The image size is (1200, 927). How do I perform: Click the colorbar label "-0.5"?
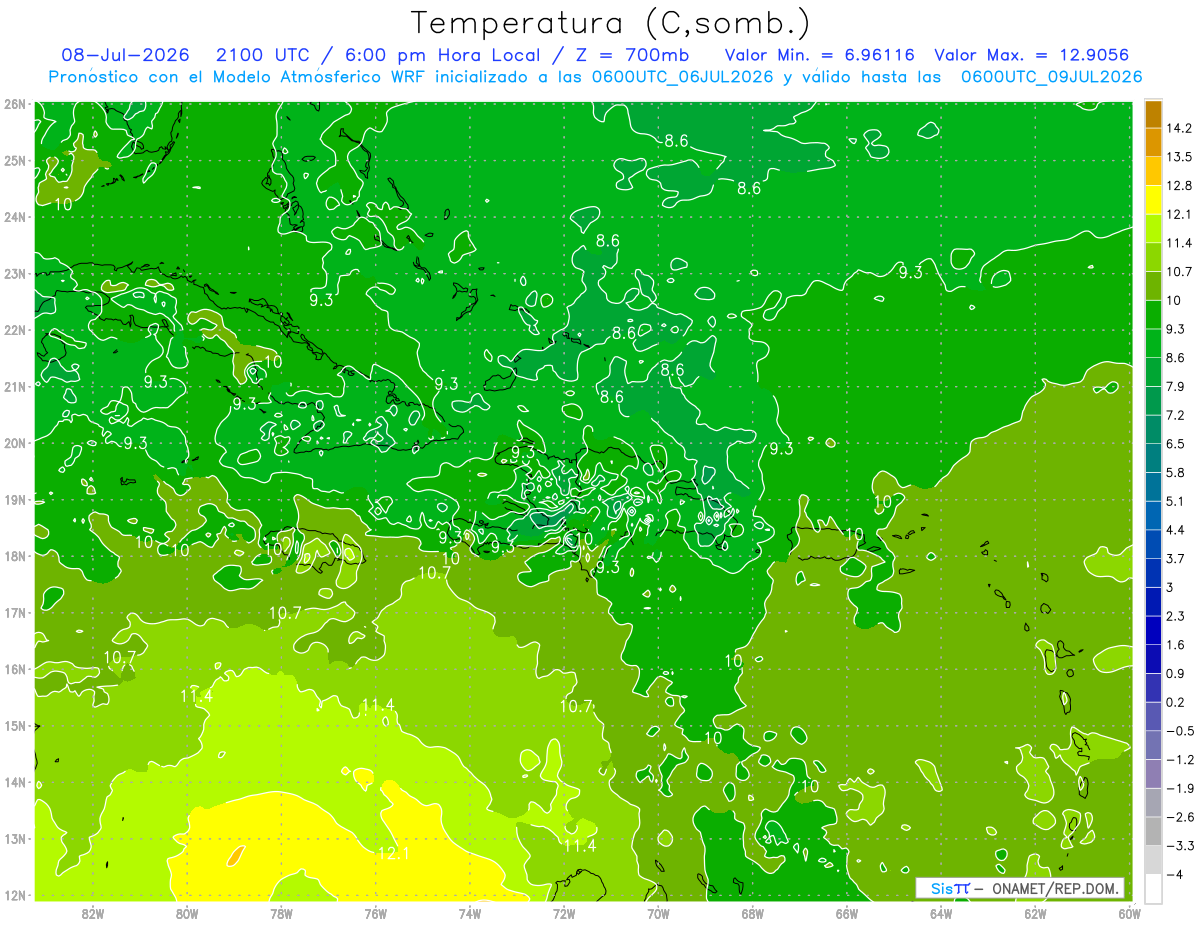(1180, 731)
